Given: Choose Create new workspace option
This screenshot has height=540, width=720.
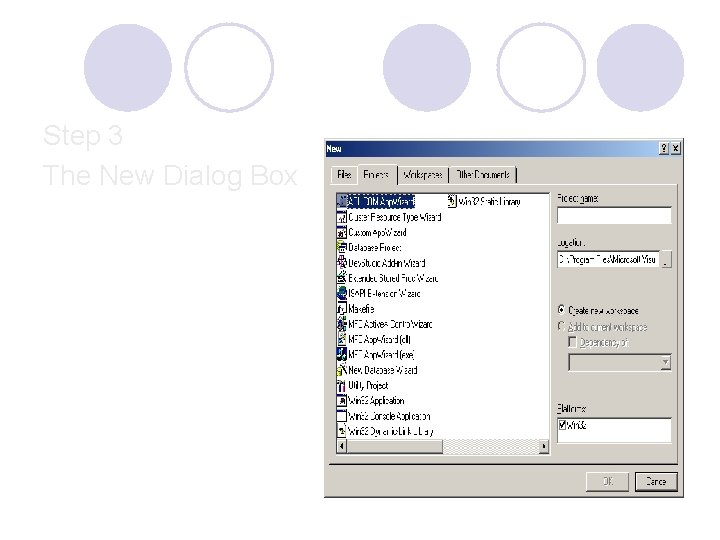Looking at the screenshot, I should pos(561,310).
